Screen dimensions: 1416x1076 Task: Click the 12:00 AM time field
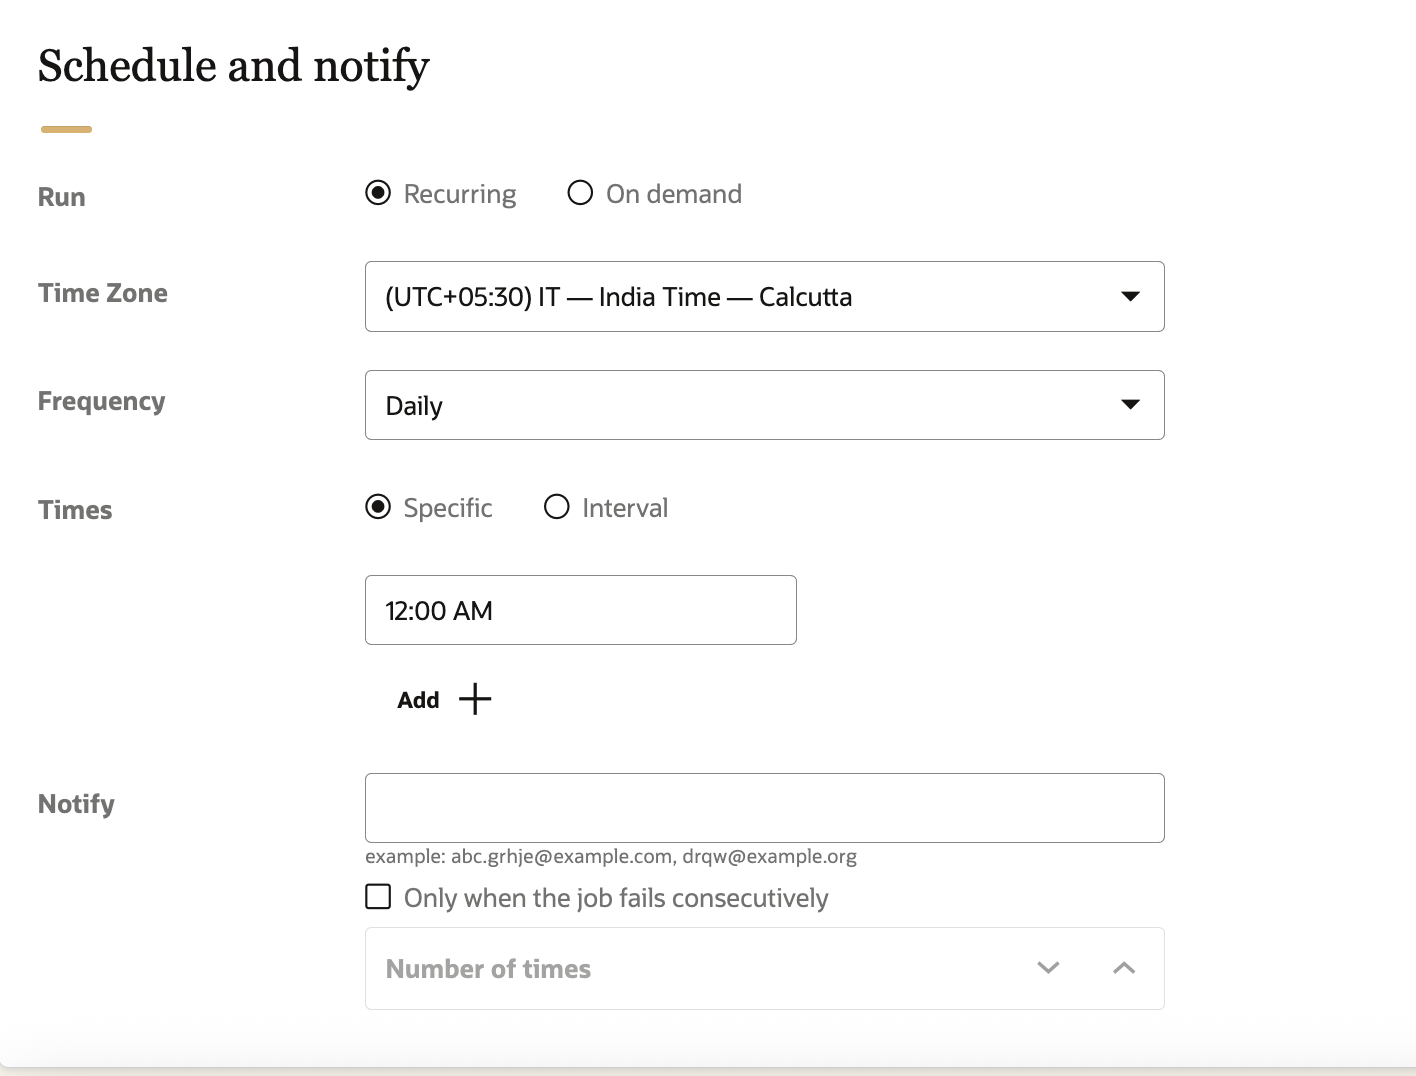[581, 610]
